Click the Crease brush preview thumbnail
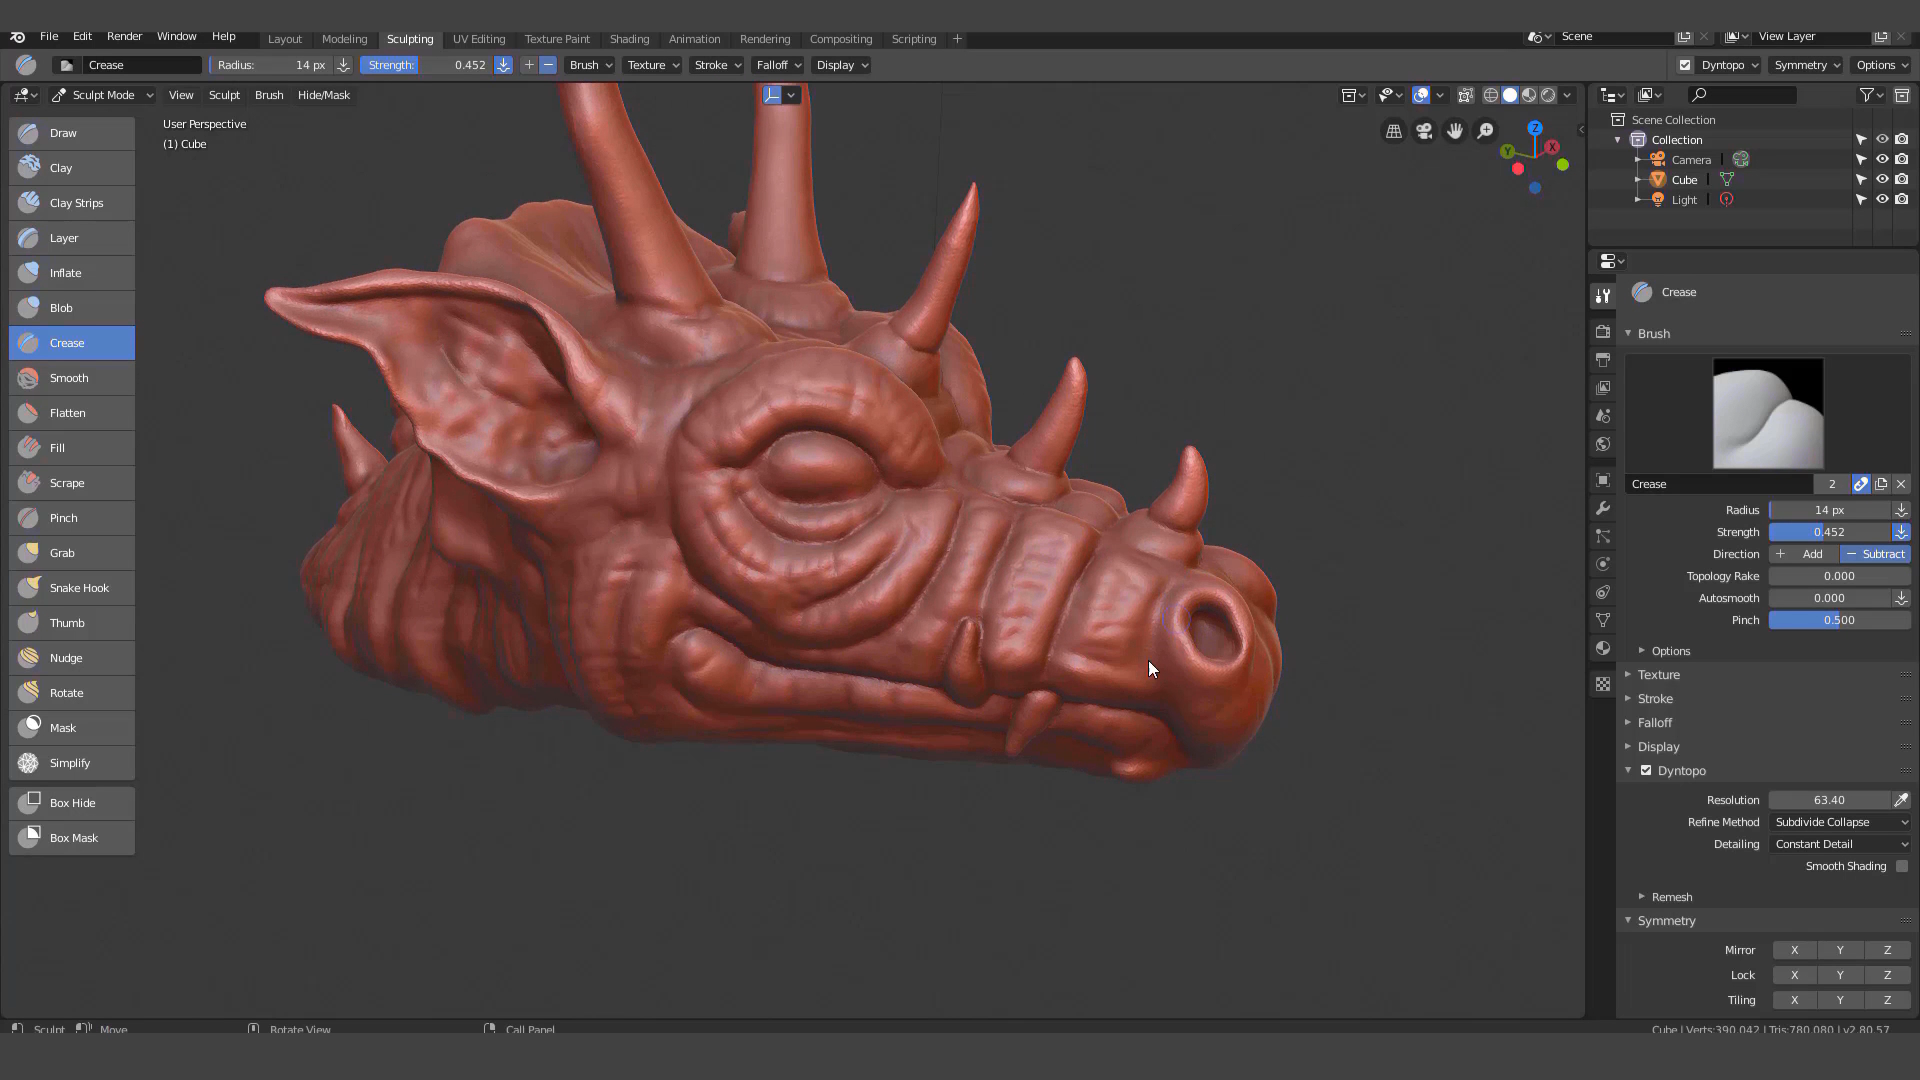 pyautogui.click(x=1768, y=414)
